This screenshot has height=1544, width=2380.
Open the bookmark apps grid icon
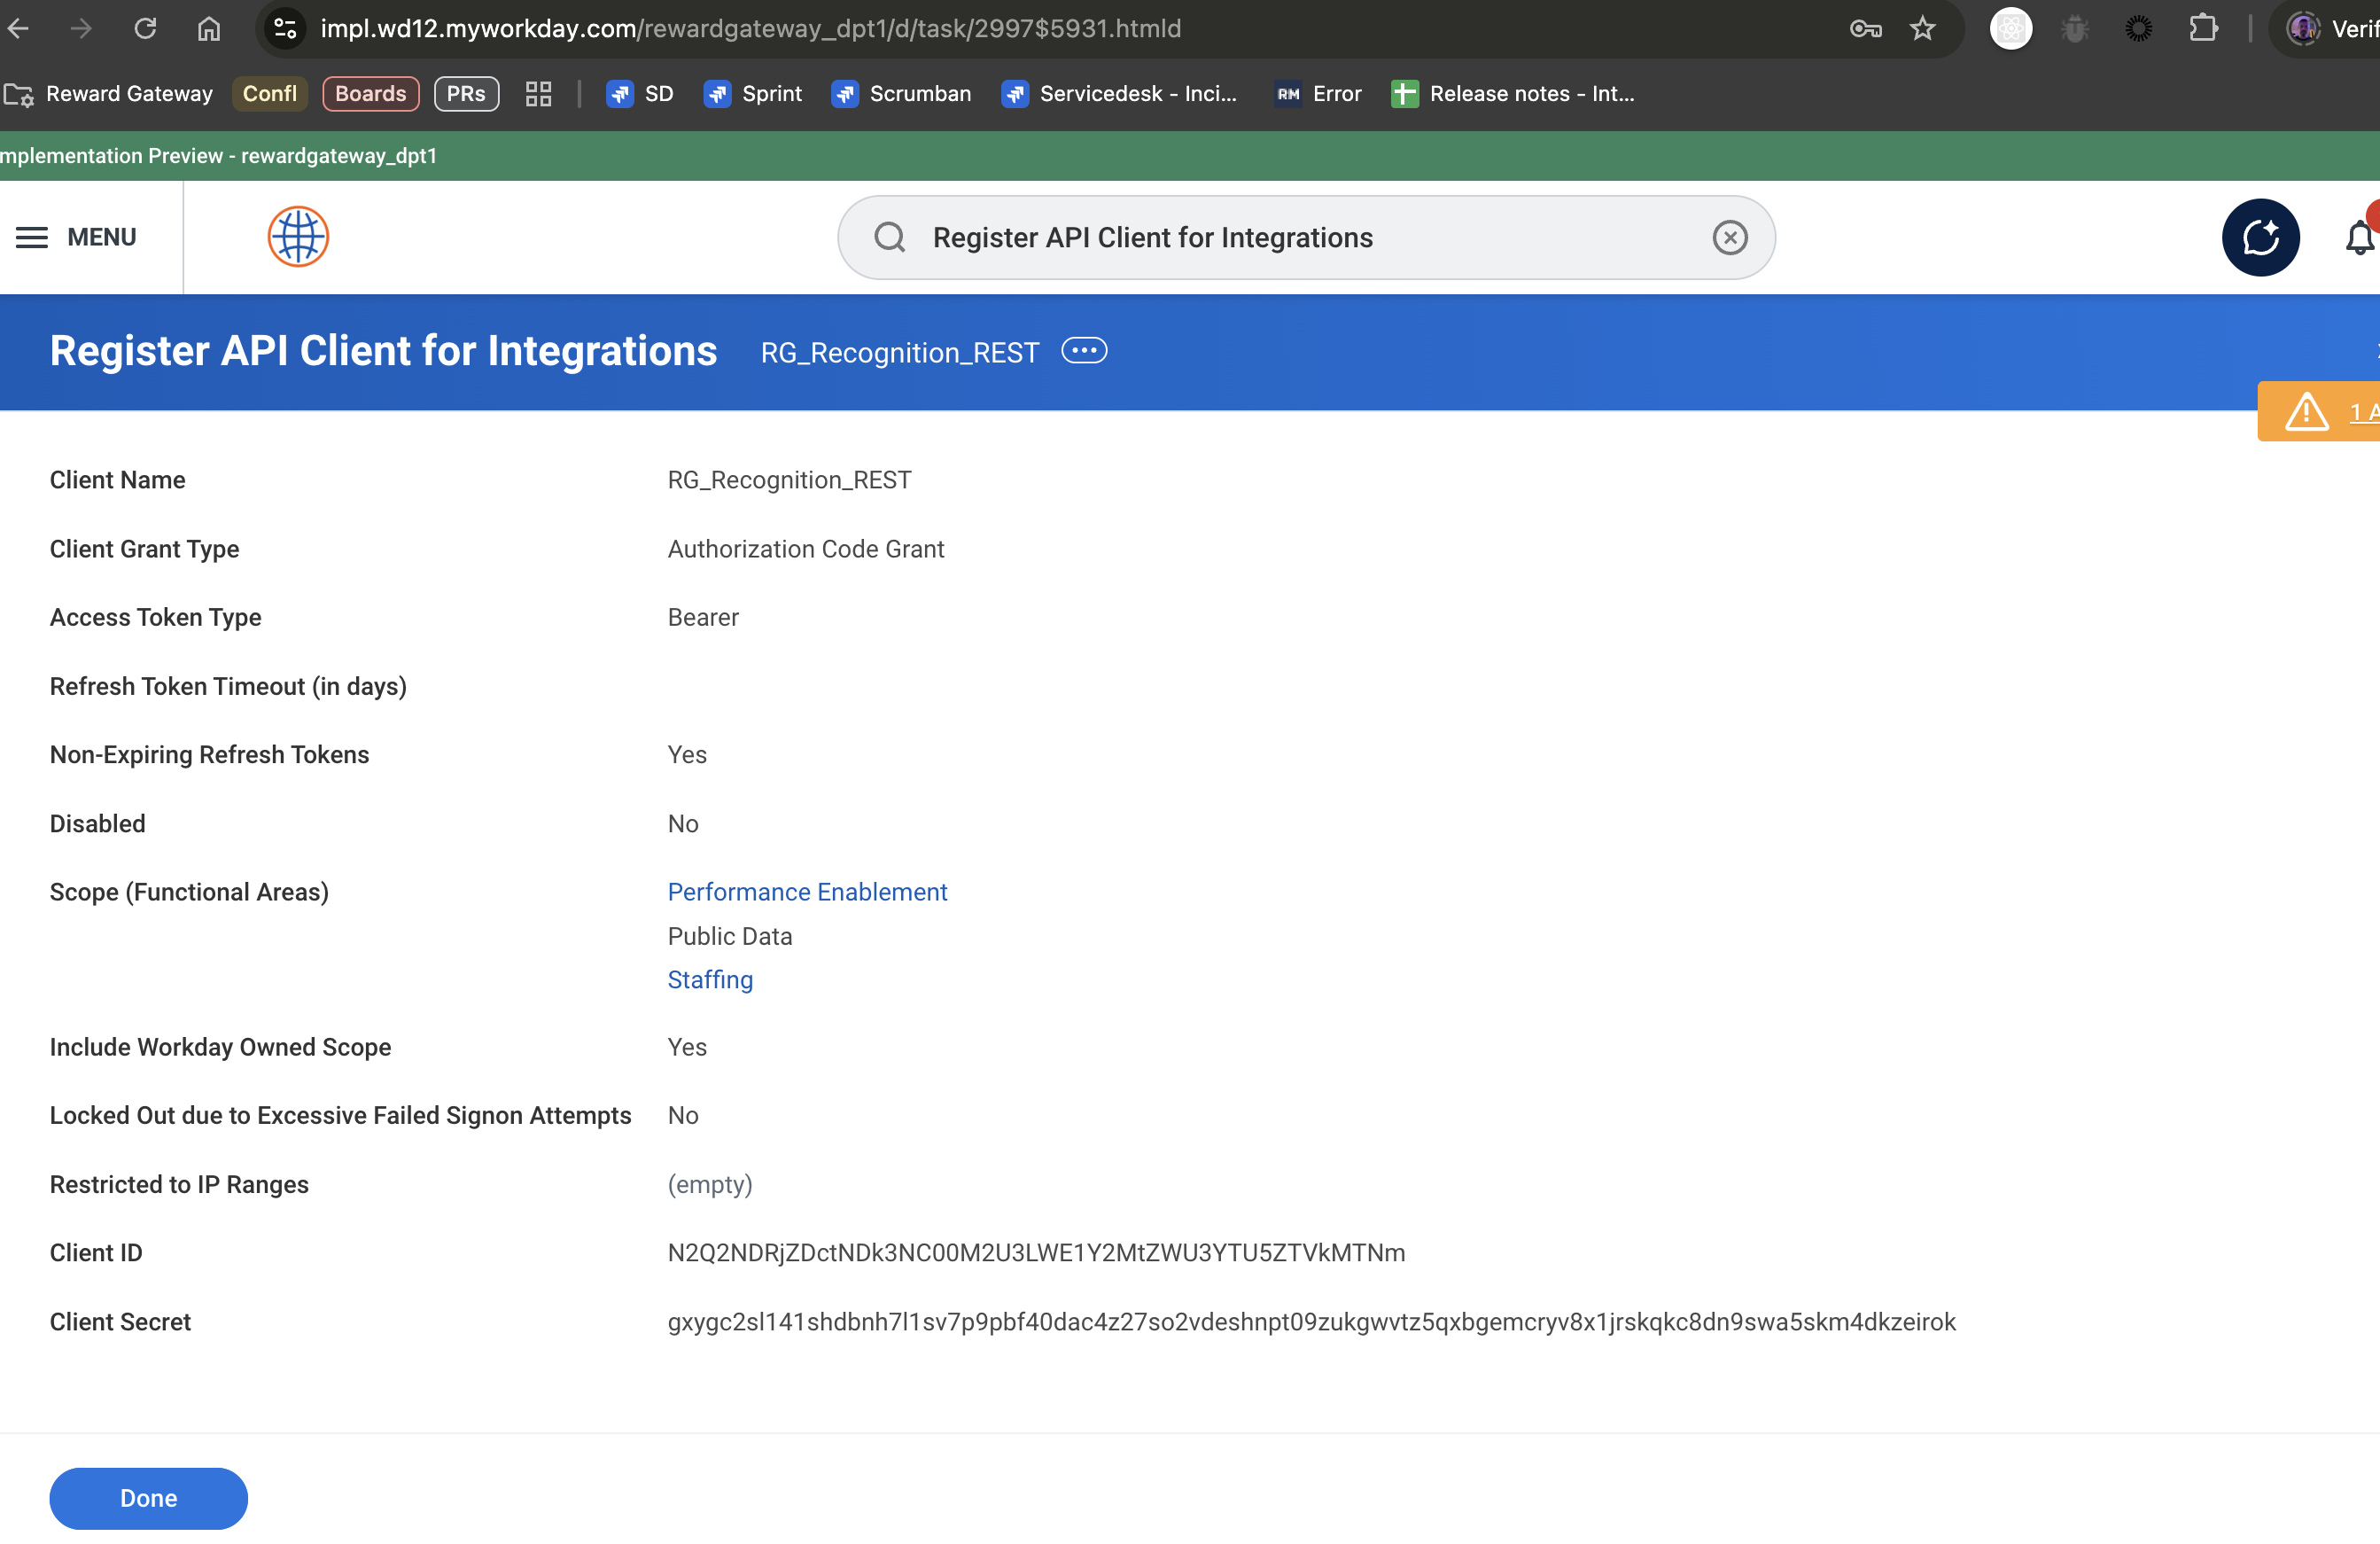click(539, 93)
